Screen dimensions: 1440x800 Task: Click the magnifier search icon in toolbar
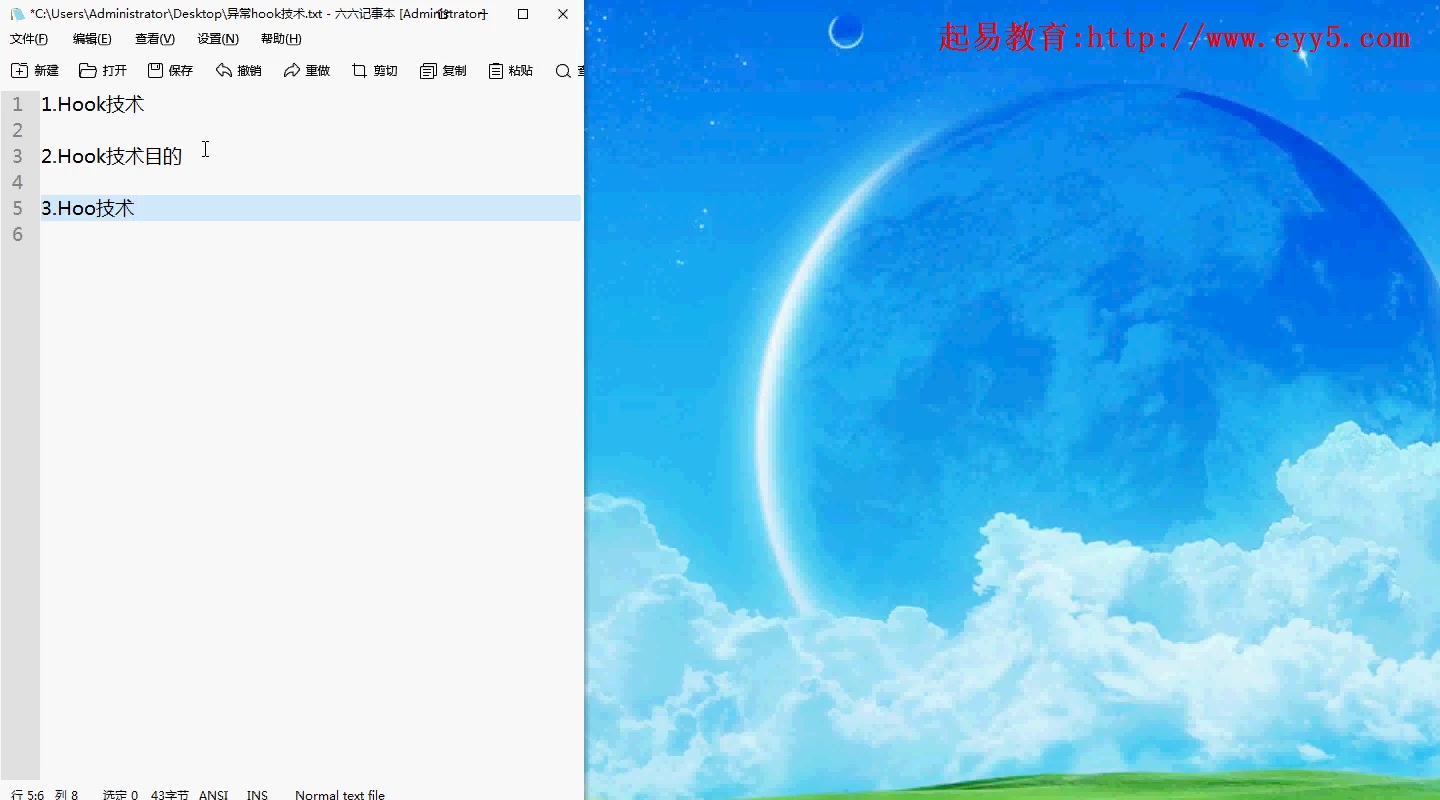click(x=563, y=71)
